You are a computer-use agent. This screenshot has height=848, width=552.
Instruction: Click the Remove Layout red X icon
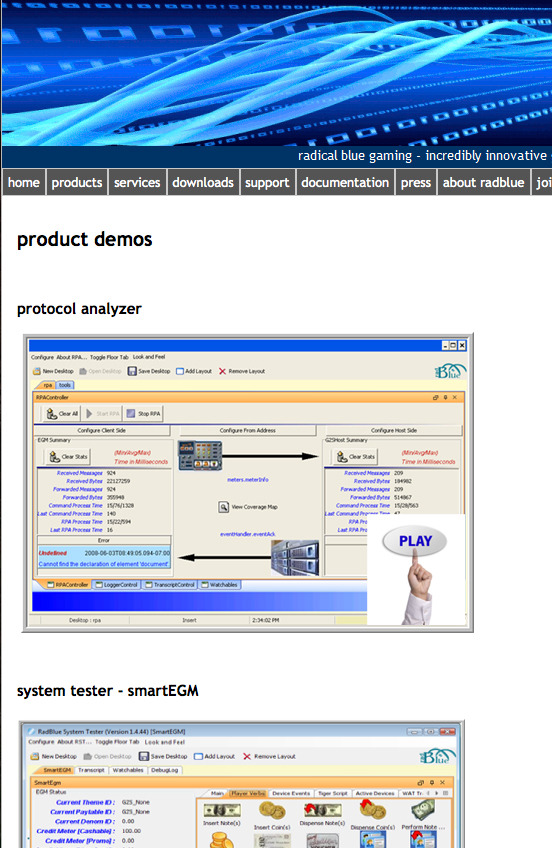222,371
